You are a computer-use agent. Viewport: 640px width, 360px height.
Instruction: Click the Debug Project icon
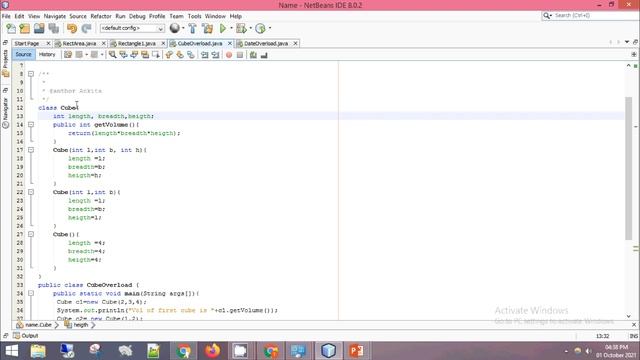(x=241, y=28)
